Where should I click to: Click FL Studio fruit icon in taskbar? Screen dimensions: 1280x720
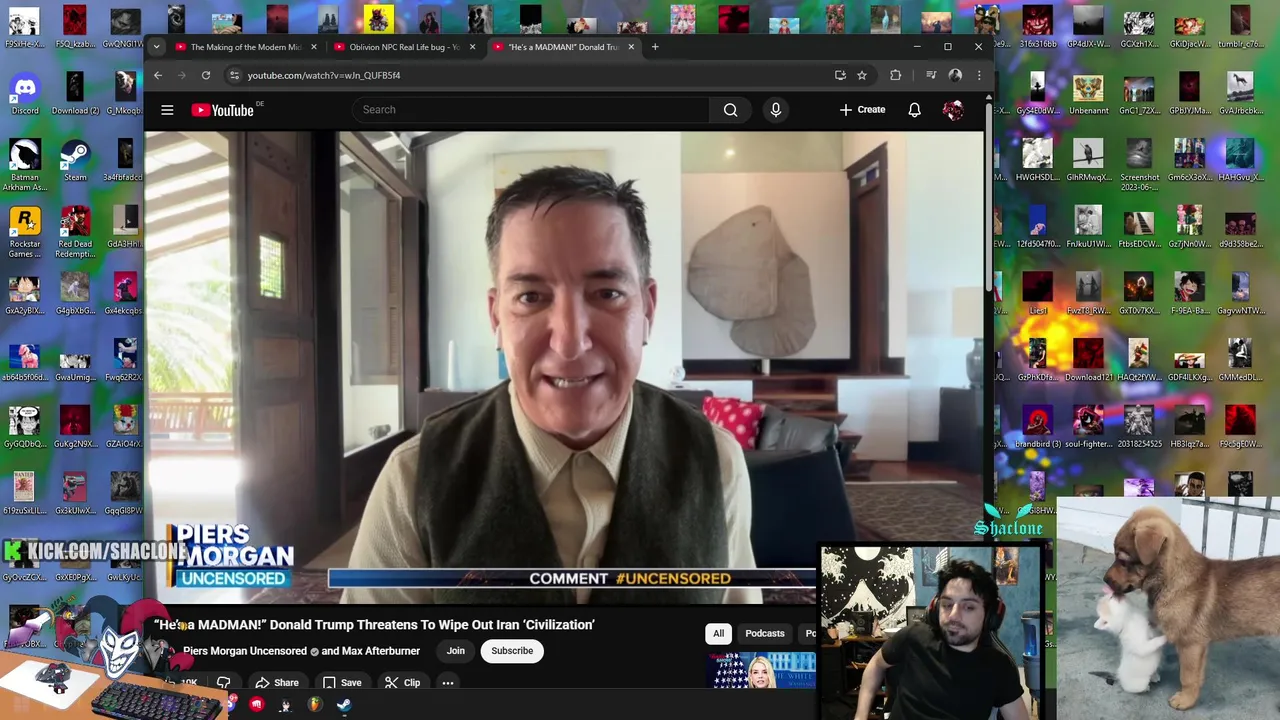tap(315, 705)
